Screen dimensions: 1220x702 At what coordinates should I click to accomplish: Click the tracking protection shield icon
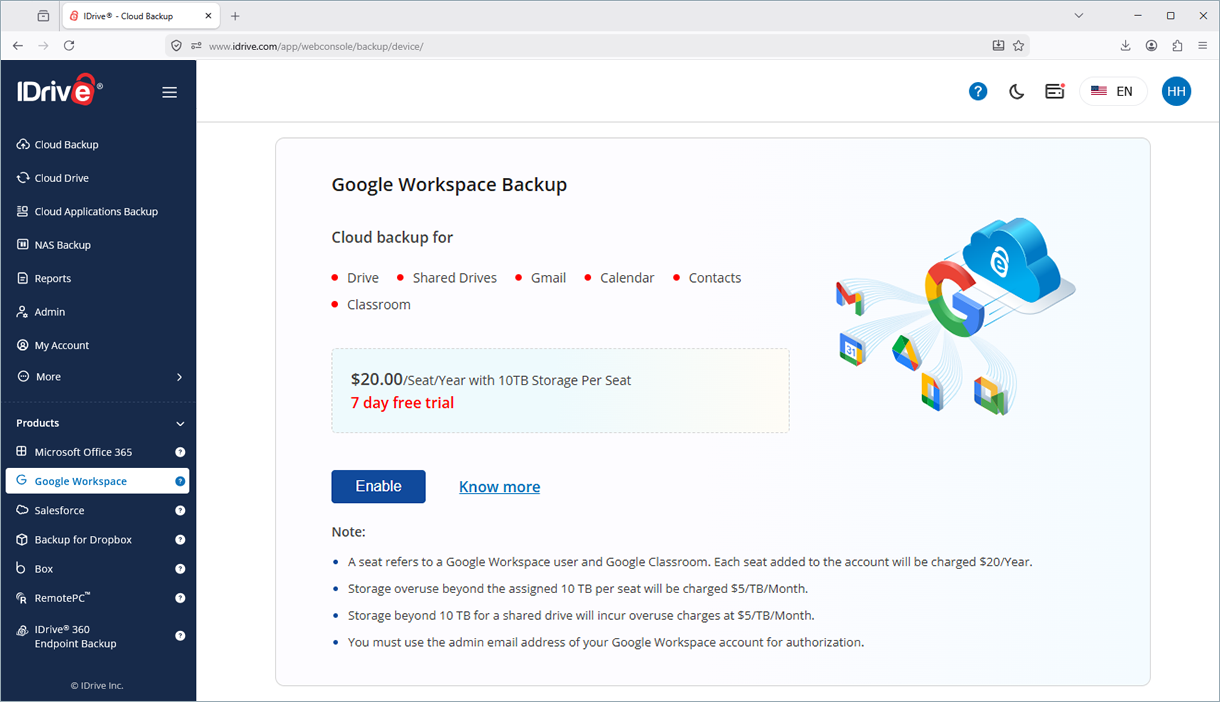[x=176, y=46]
